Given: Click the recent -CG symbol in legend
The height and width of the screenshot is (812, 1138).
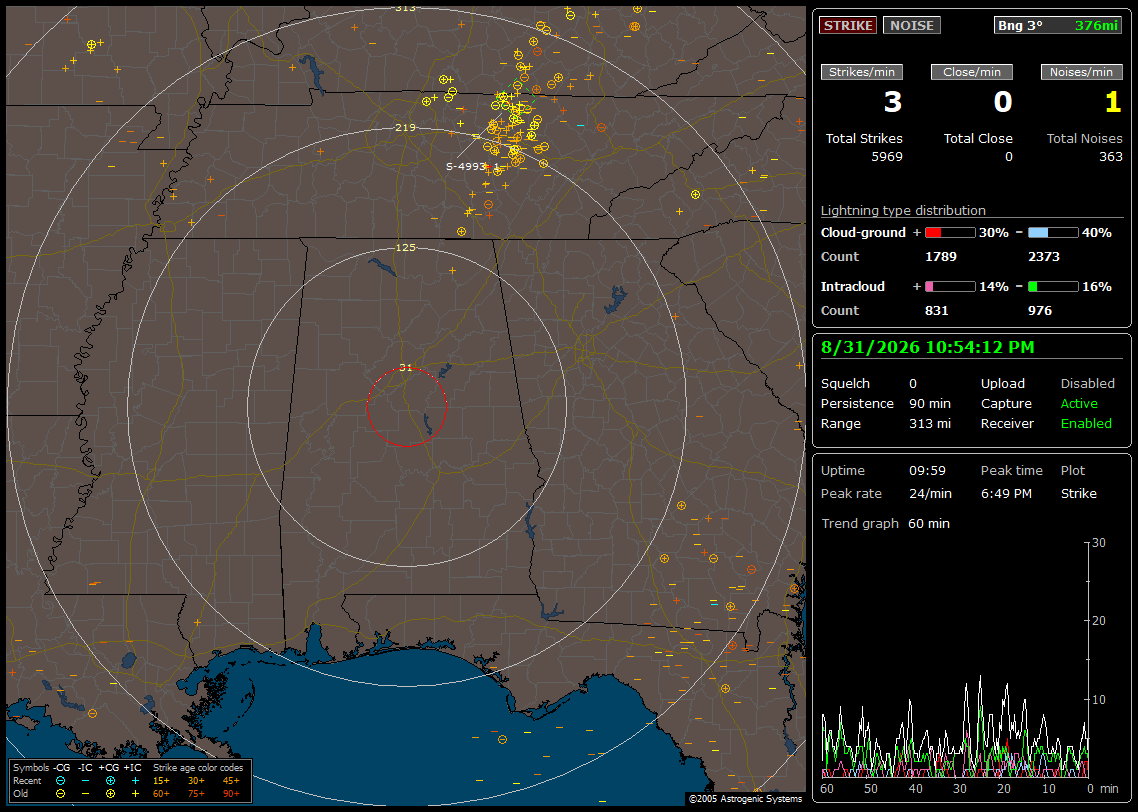Looking at the screenshot, I should point(60,781).
